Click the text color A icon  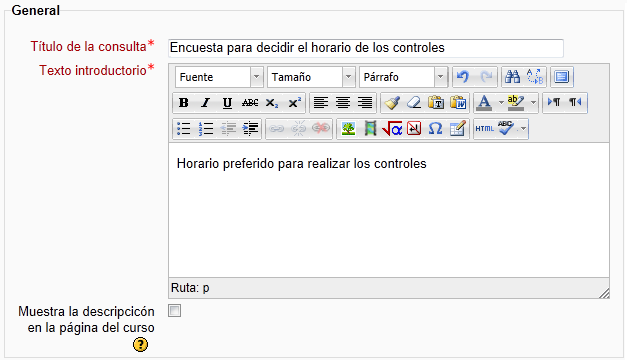point(484,103)
